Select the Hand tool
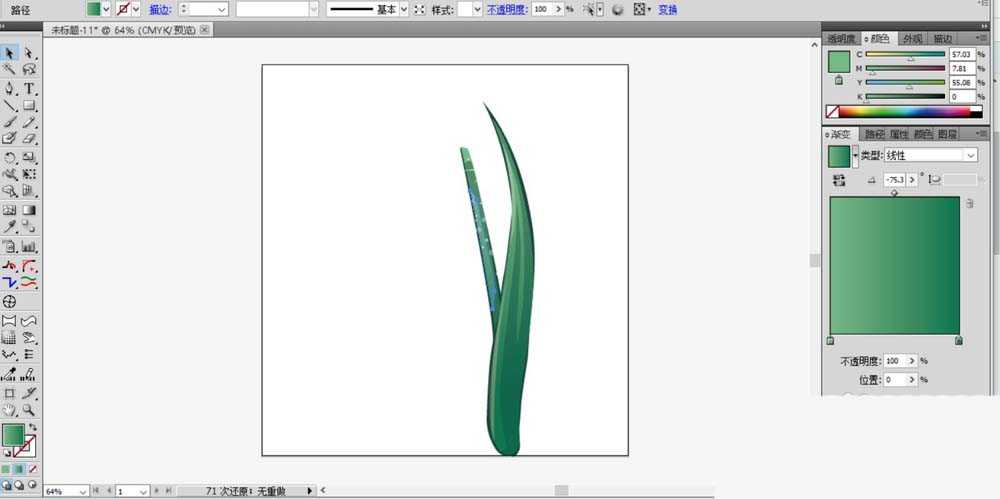 pyautogui.click(x=10, y=410)
